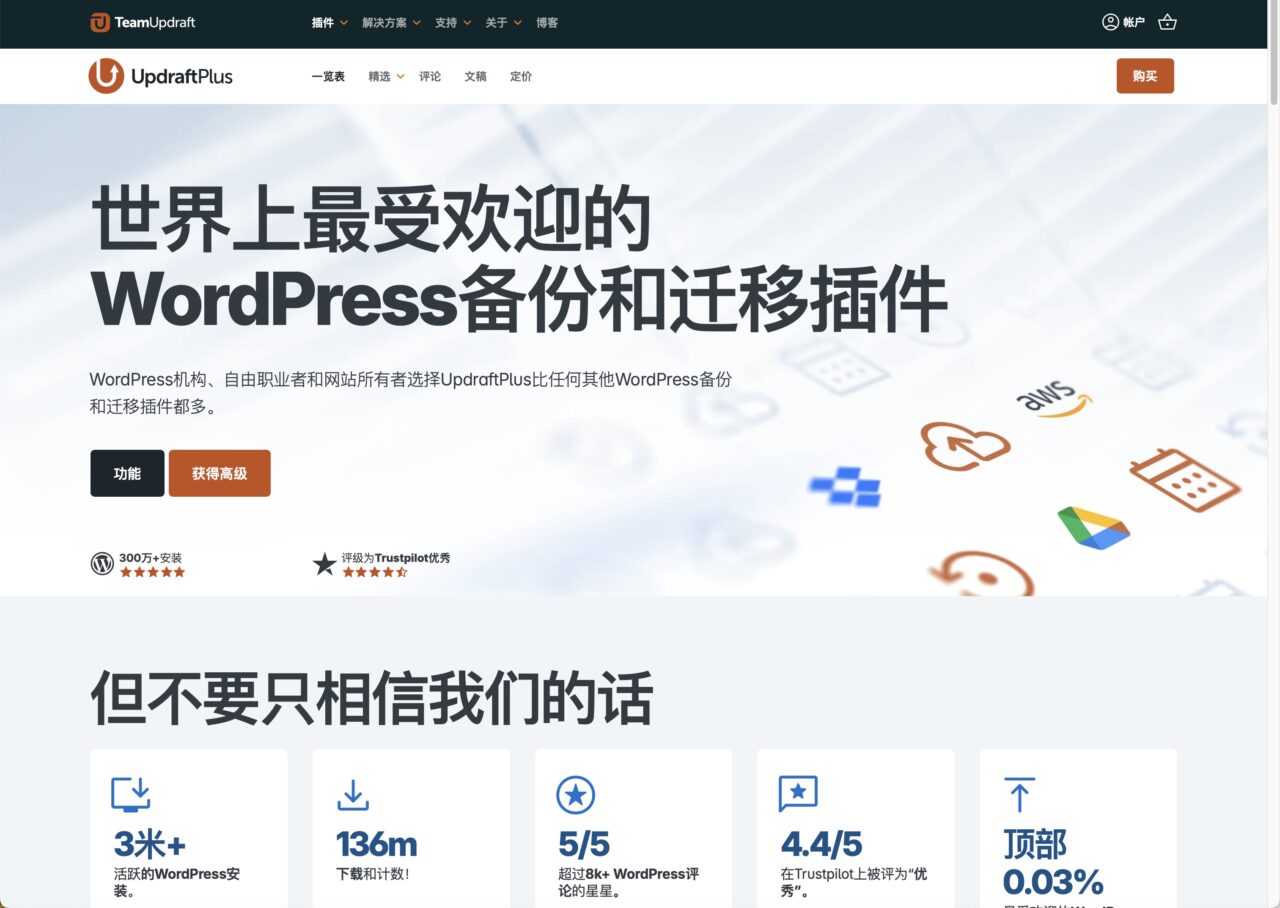Click the 顶部 0.03% statistic card
Image resolution: width=1280 pixels, height=908 pixels.
1078,828
